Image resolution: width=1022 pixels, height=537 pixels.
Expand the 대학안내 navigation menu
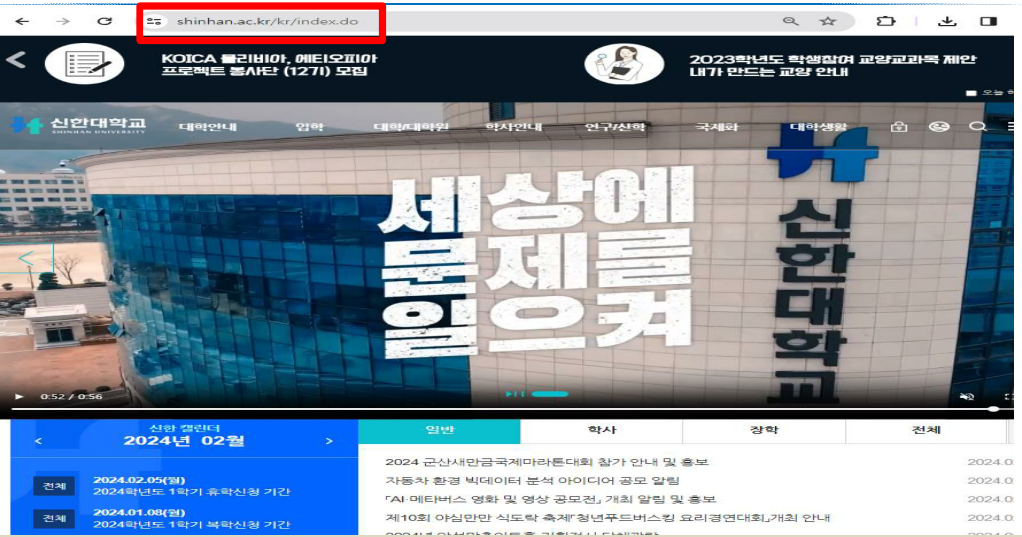pyautogui.click(x=207, y=127)
